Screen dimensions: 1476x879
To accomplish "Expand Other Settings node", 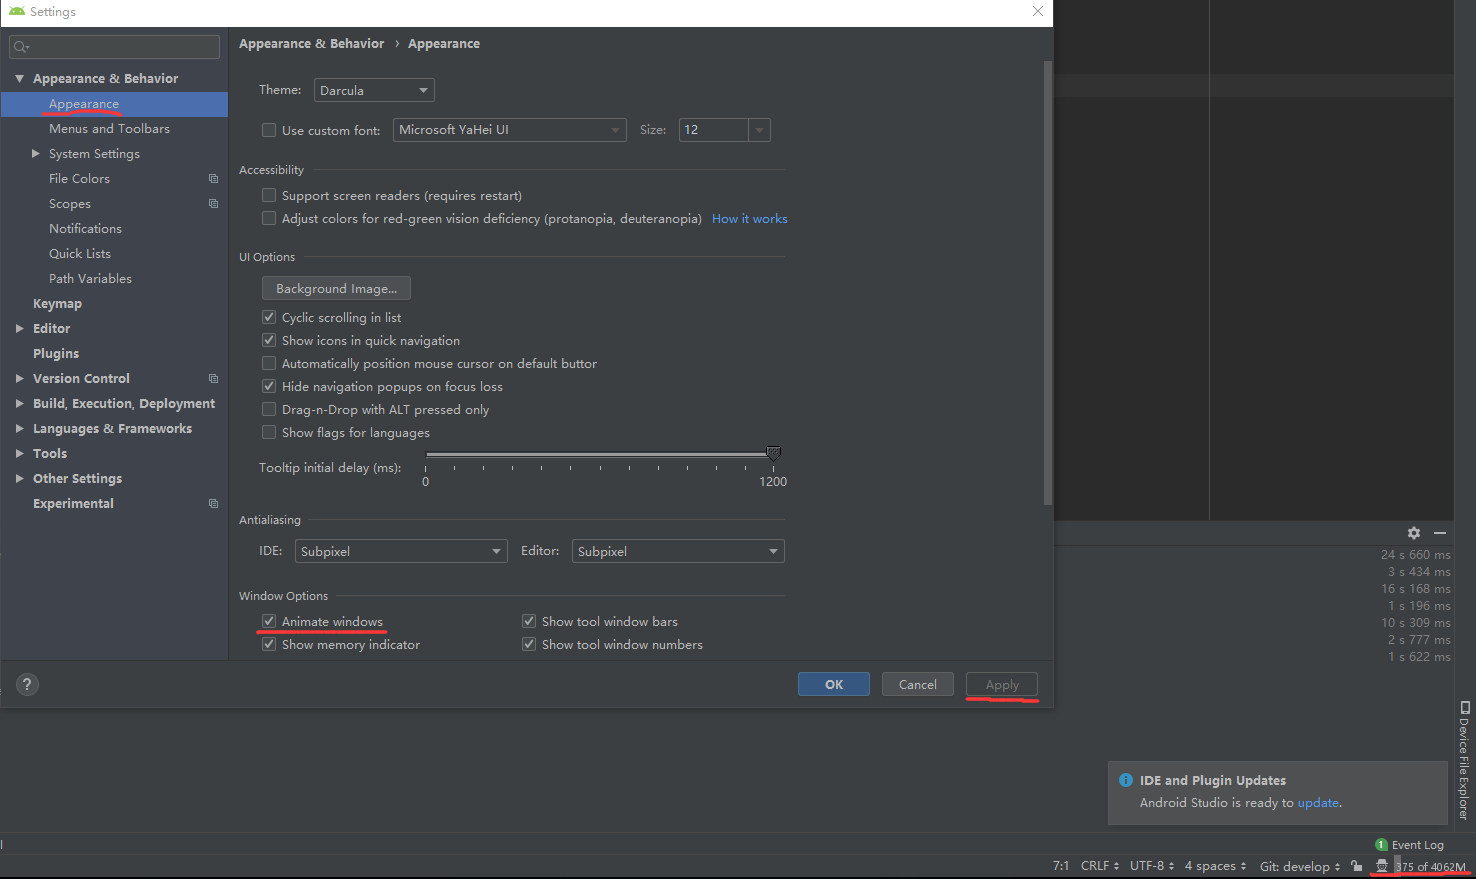I will coord(19,478).
